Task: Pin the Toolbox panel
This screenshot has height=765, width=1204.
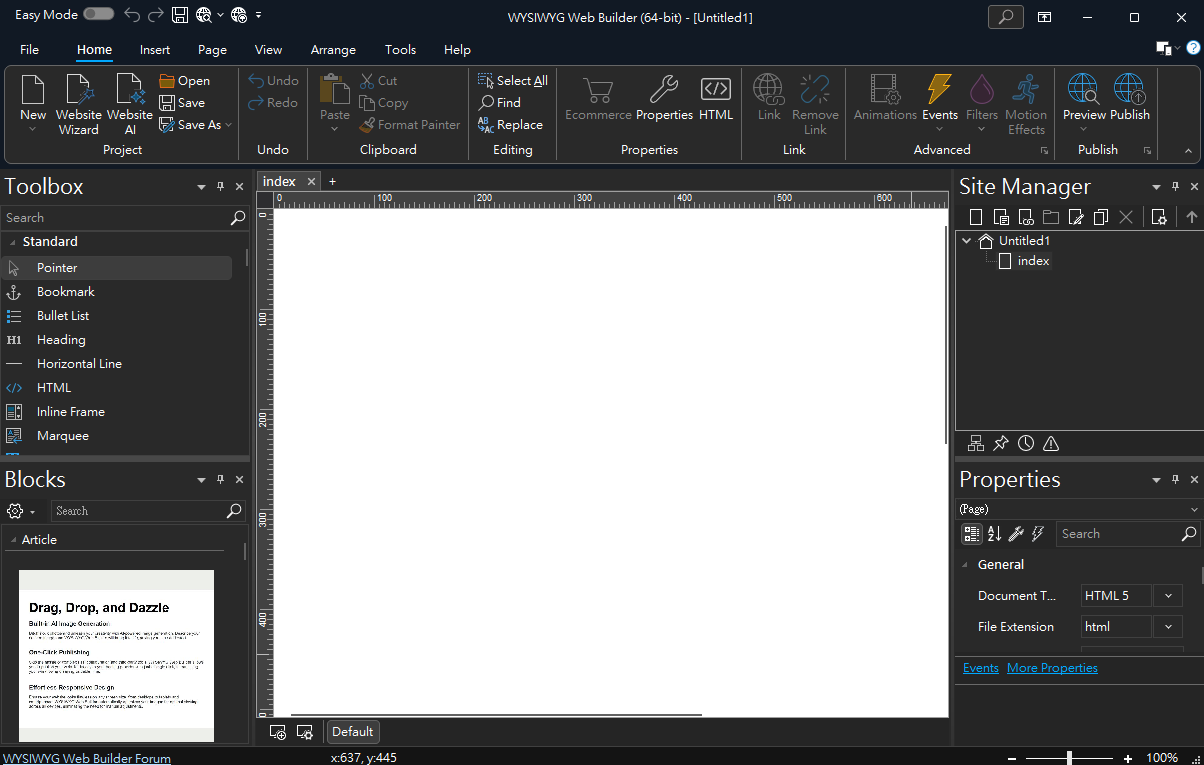Action: coord(221,186)
